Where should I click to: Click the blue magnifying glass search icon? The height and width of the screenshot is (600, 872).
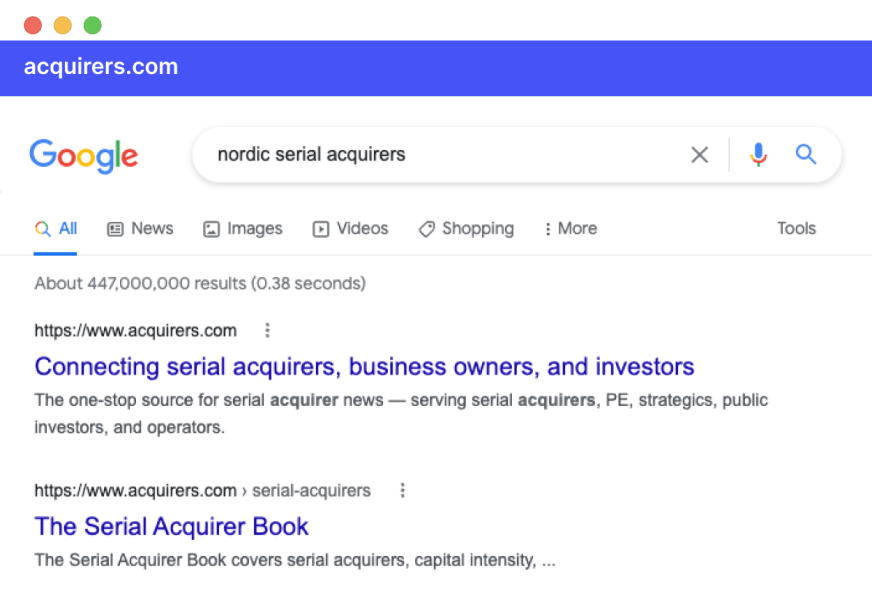coord(805,154)
